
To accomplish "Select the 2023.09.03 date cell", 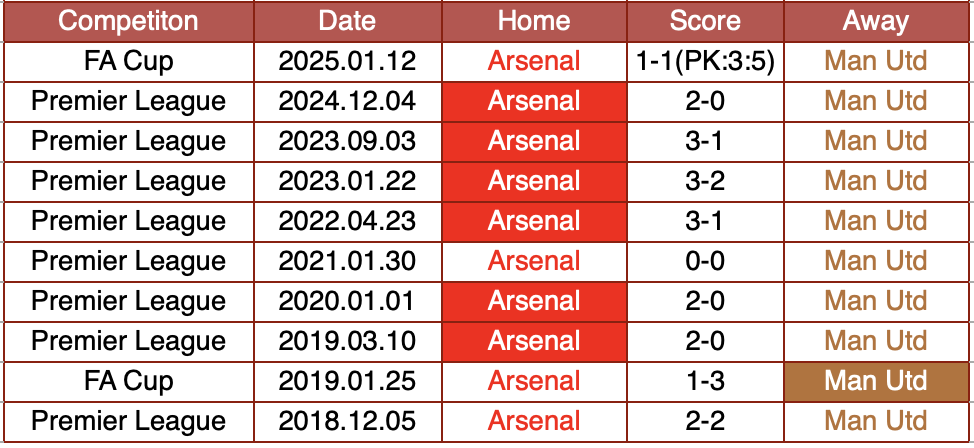I will coord(347,141).
